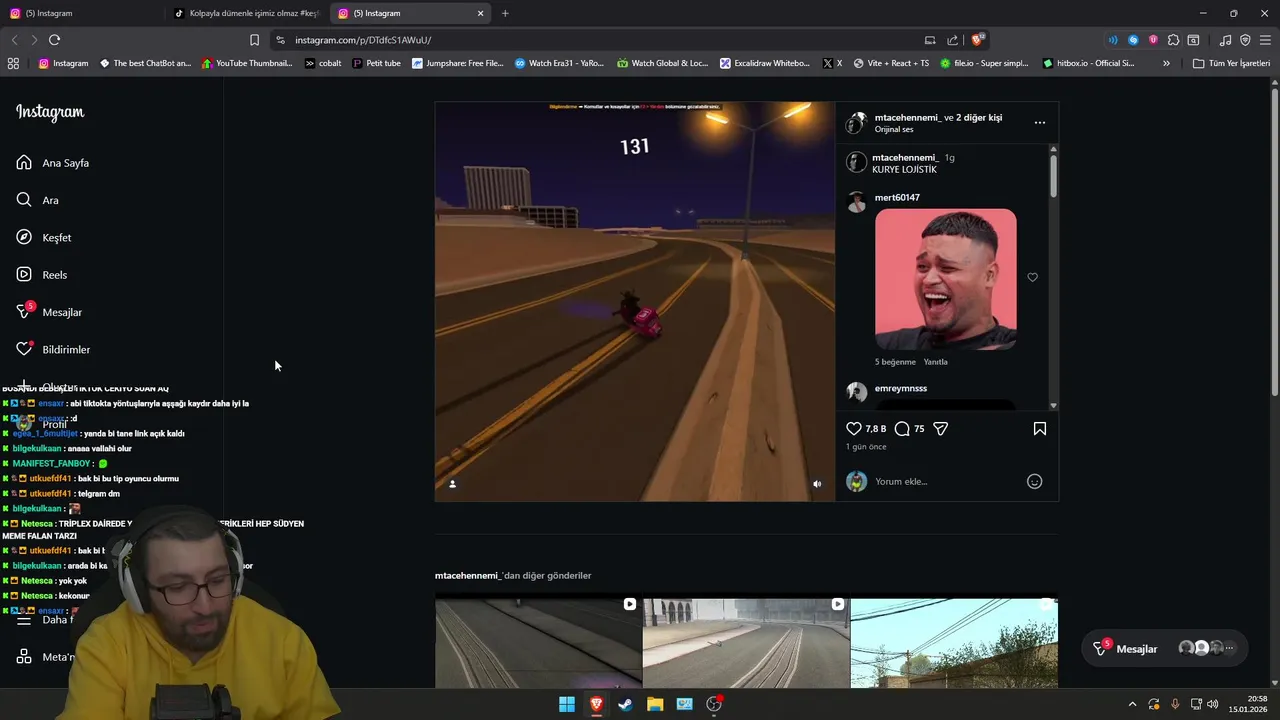Viewport: 1280px width, 720px height.
Task: Open the music note media control
Action: click(1225, 40)
